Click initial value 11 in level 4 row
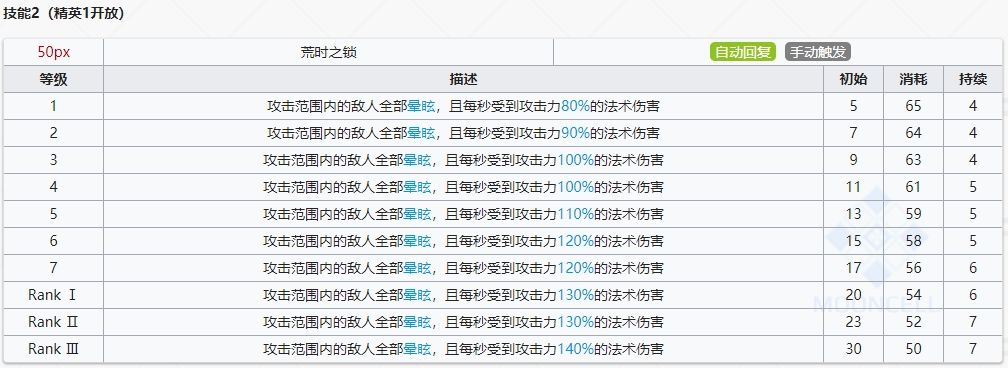This screenshot has width=1008, height=368. tap(853, 187)
